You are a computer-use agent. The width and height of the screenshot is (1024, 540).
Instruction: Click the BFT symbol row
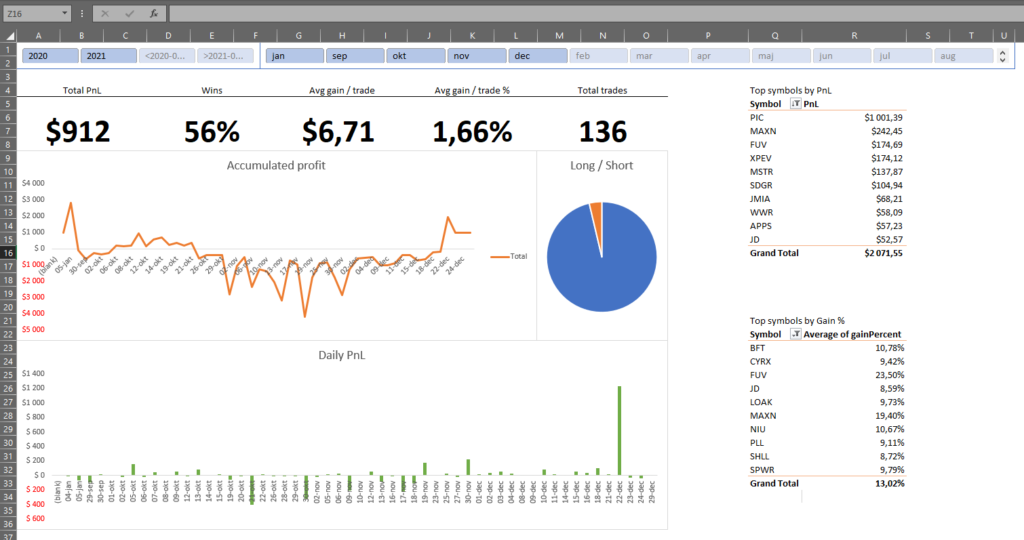[x=827, y=348]
